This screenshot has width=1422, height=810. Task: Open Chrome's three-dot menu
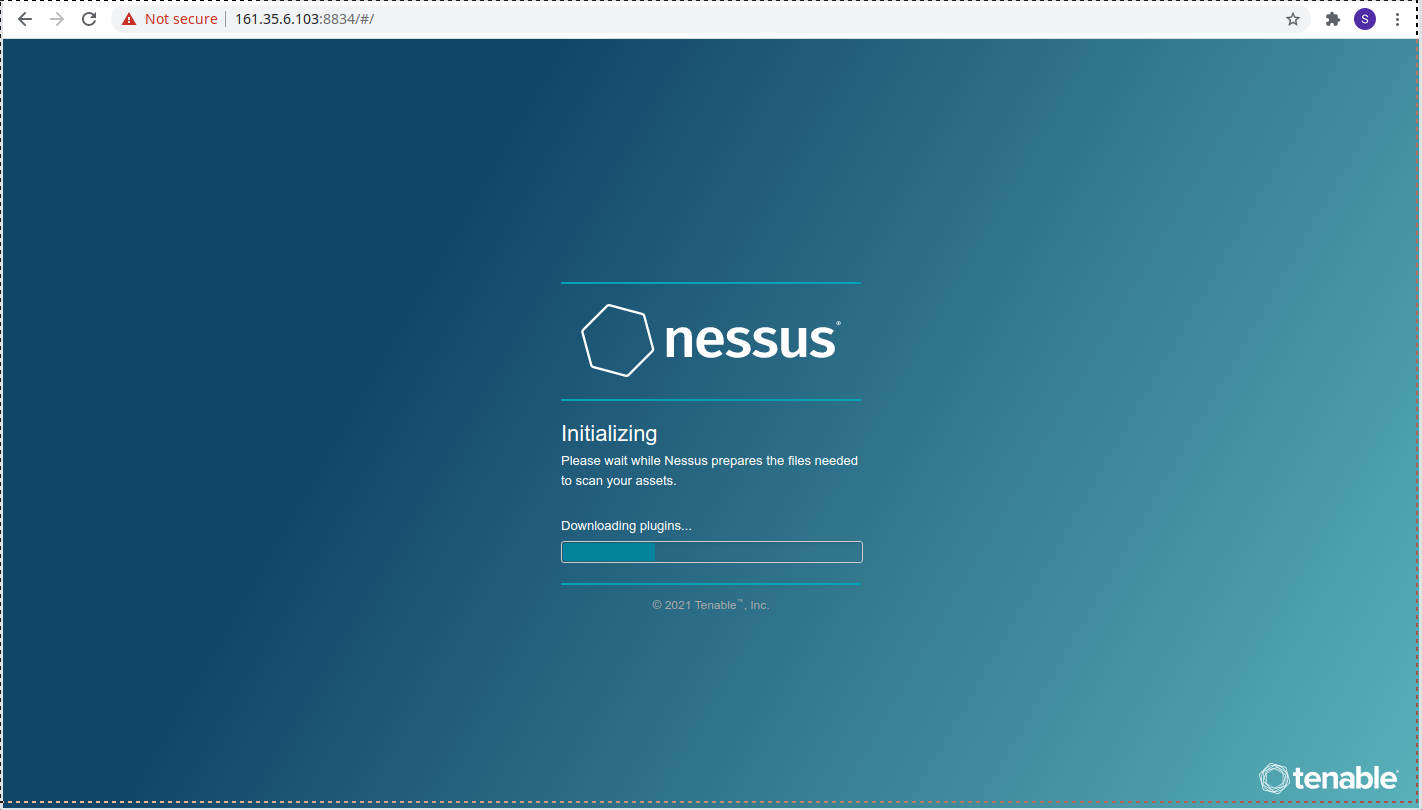1397,19
